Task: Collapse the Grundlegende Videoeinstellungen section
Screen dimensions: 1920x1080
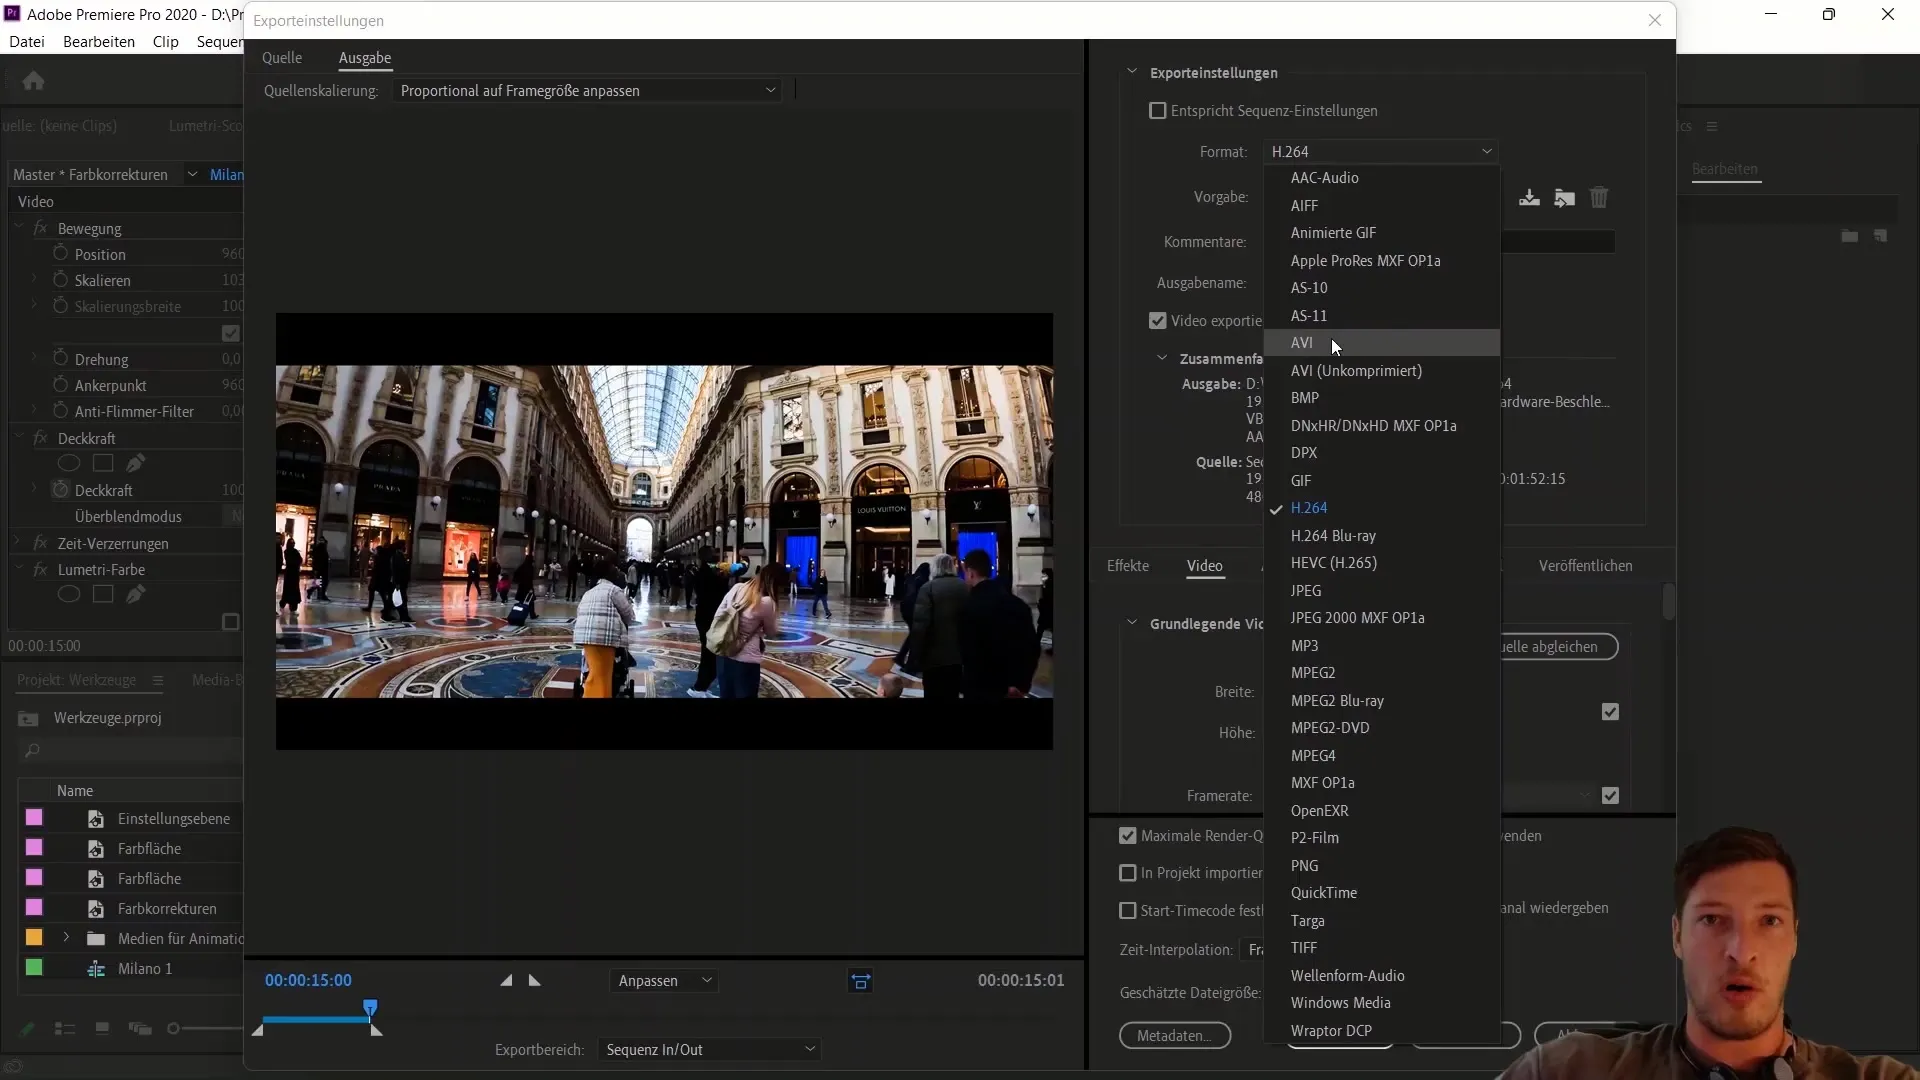Action: point(1132,623)
